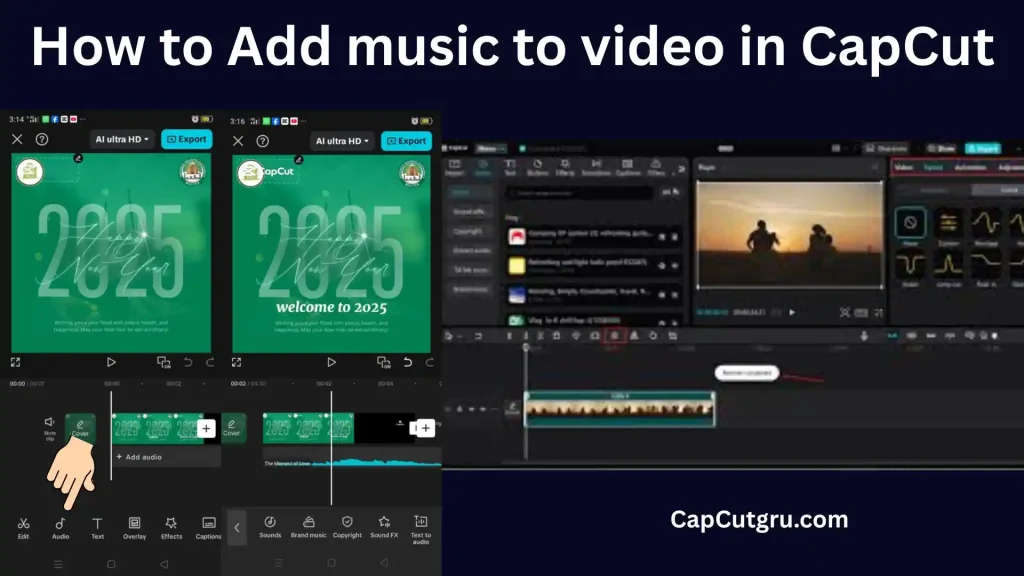Open Brand music
Screen dimensions: 1024x576
pyautogui.click(x=308, y=527)
